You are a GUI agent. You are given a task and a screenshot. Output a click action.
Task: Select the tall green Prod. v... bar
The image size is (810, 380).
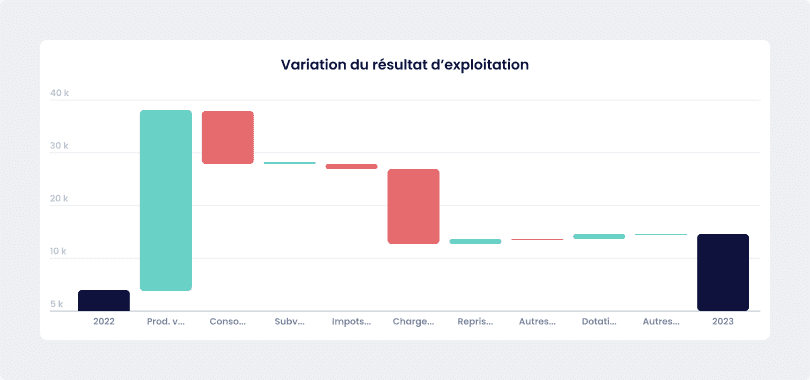tap(166, 200)
